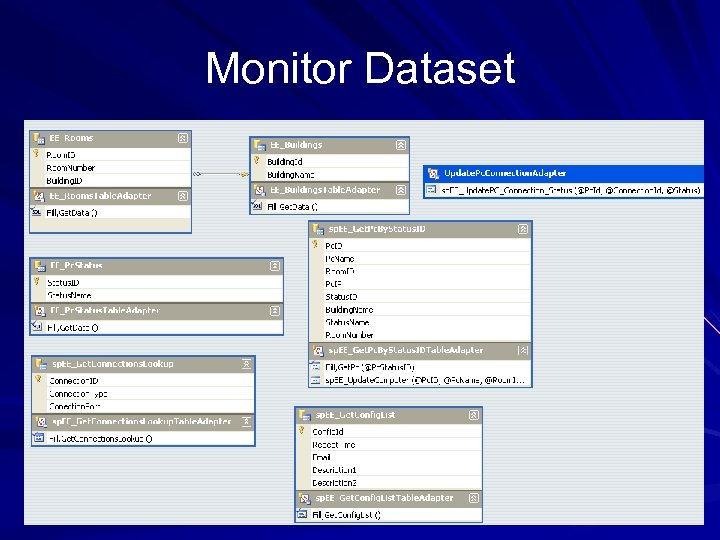720x540 pixels.
Task: Collapse the spEE_GetPcByStatusIDTableAdapter section
Action: point(523,350)
